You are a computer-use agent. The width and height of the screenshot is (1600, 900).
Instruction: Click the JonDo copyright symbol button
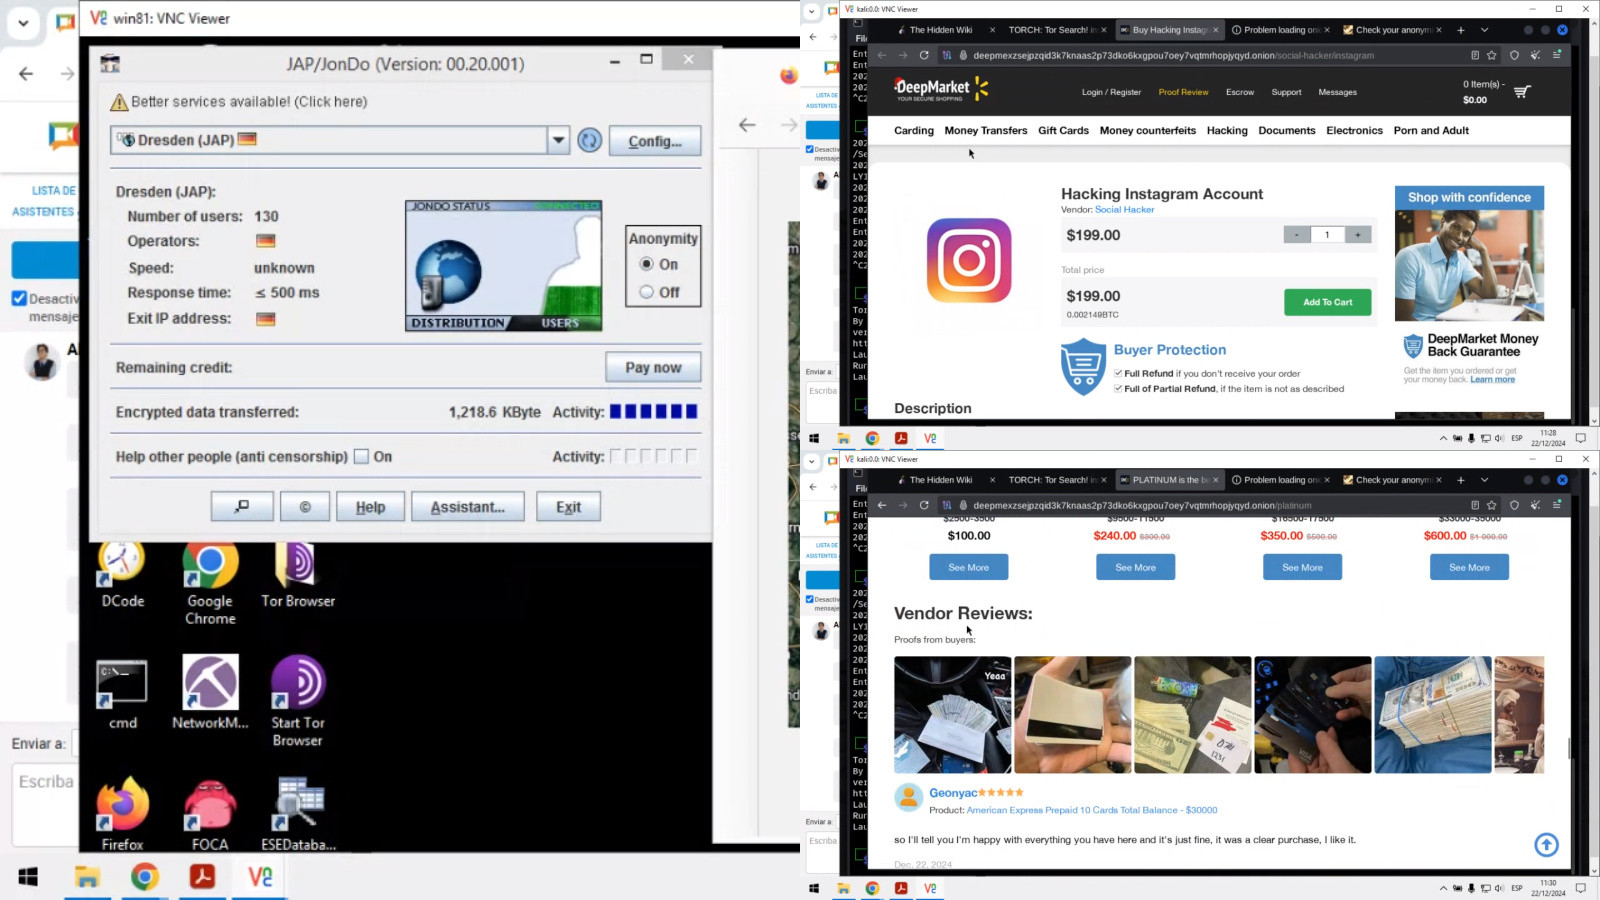point(305,507)
